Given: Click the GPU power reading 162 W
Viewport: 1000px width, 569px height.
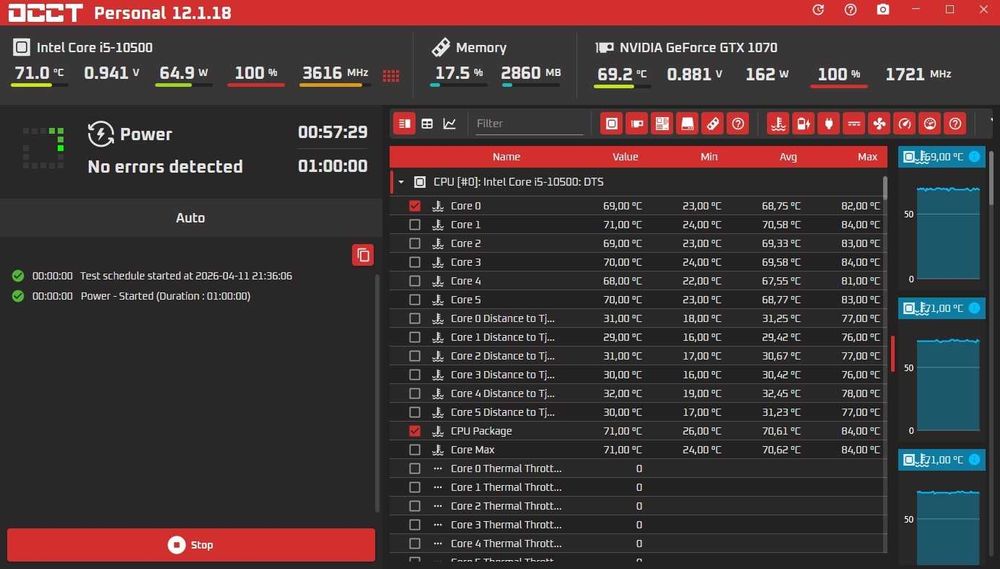Looking at the screenshot, I should tap(767, 74).
